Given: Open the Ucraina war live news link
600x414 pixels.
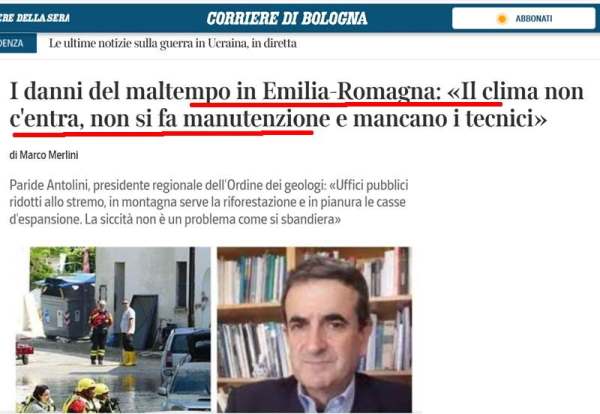Looking at the screenshot, I should tap(173, 43).
